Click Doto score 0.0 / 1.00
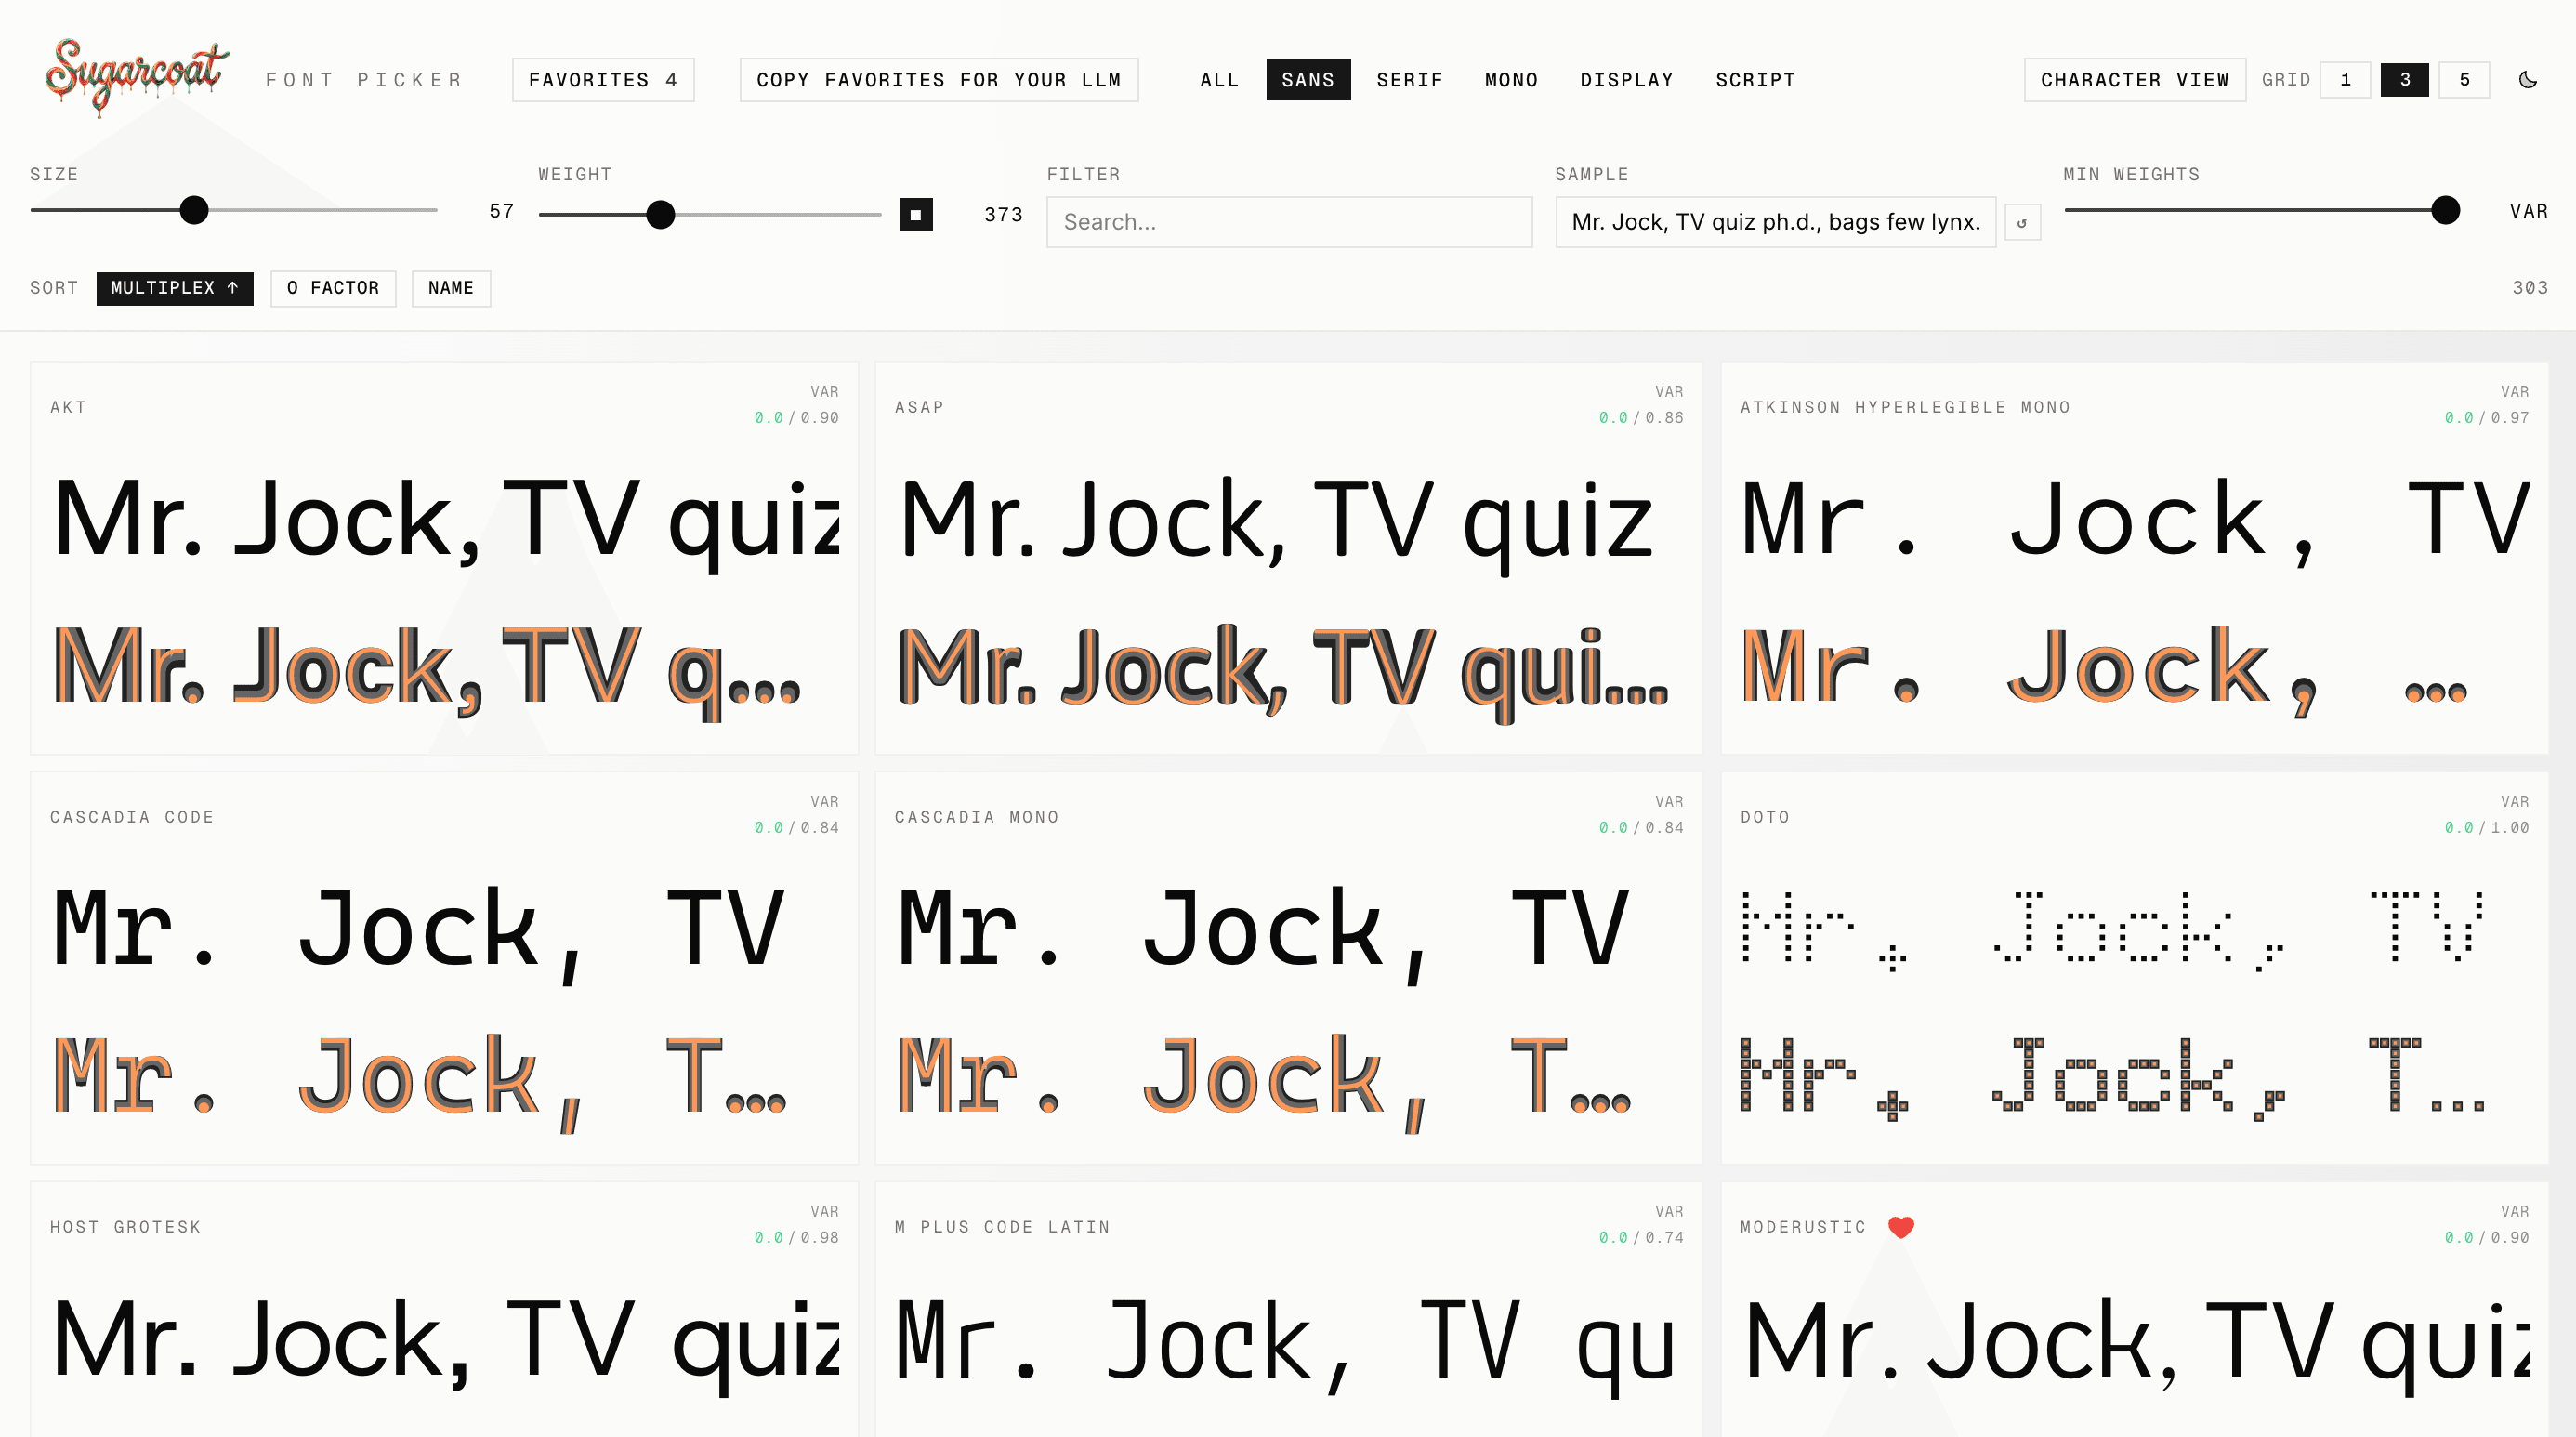Image resolution: width=2576 pixels, height=1437 pixels. 2486,828
